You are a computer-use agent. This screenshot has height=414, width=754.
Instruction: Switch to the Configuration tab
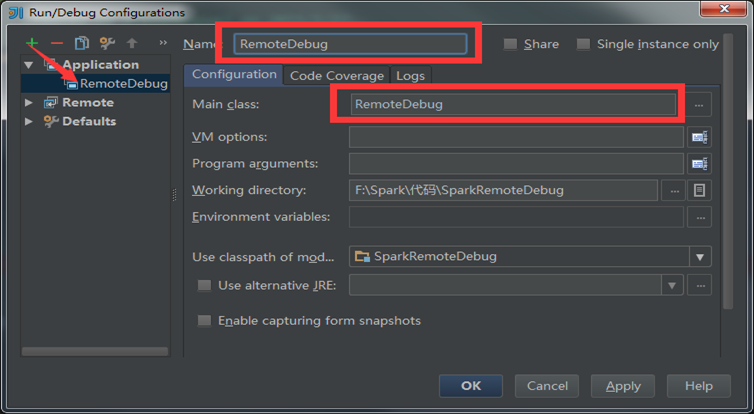(x=234, y=75)
